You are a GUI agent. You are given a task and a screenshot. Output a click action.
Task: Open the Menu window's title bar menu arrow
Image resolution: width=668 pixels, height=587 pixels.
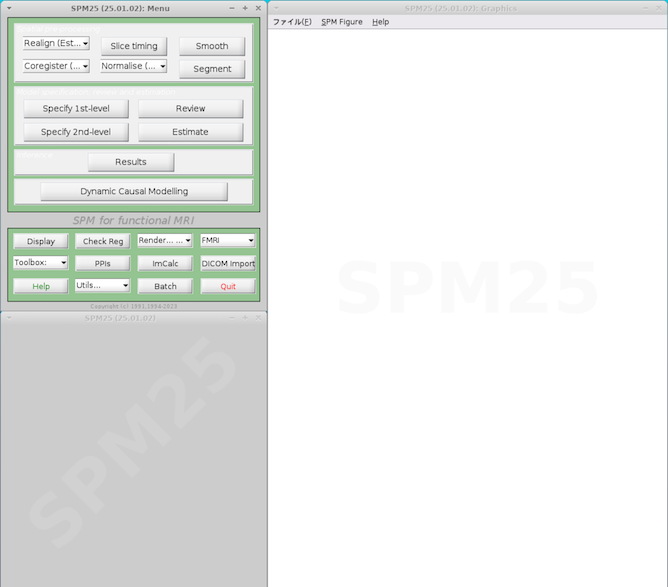tap(9, 8)
